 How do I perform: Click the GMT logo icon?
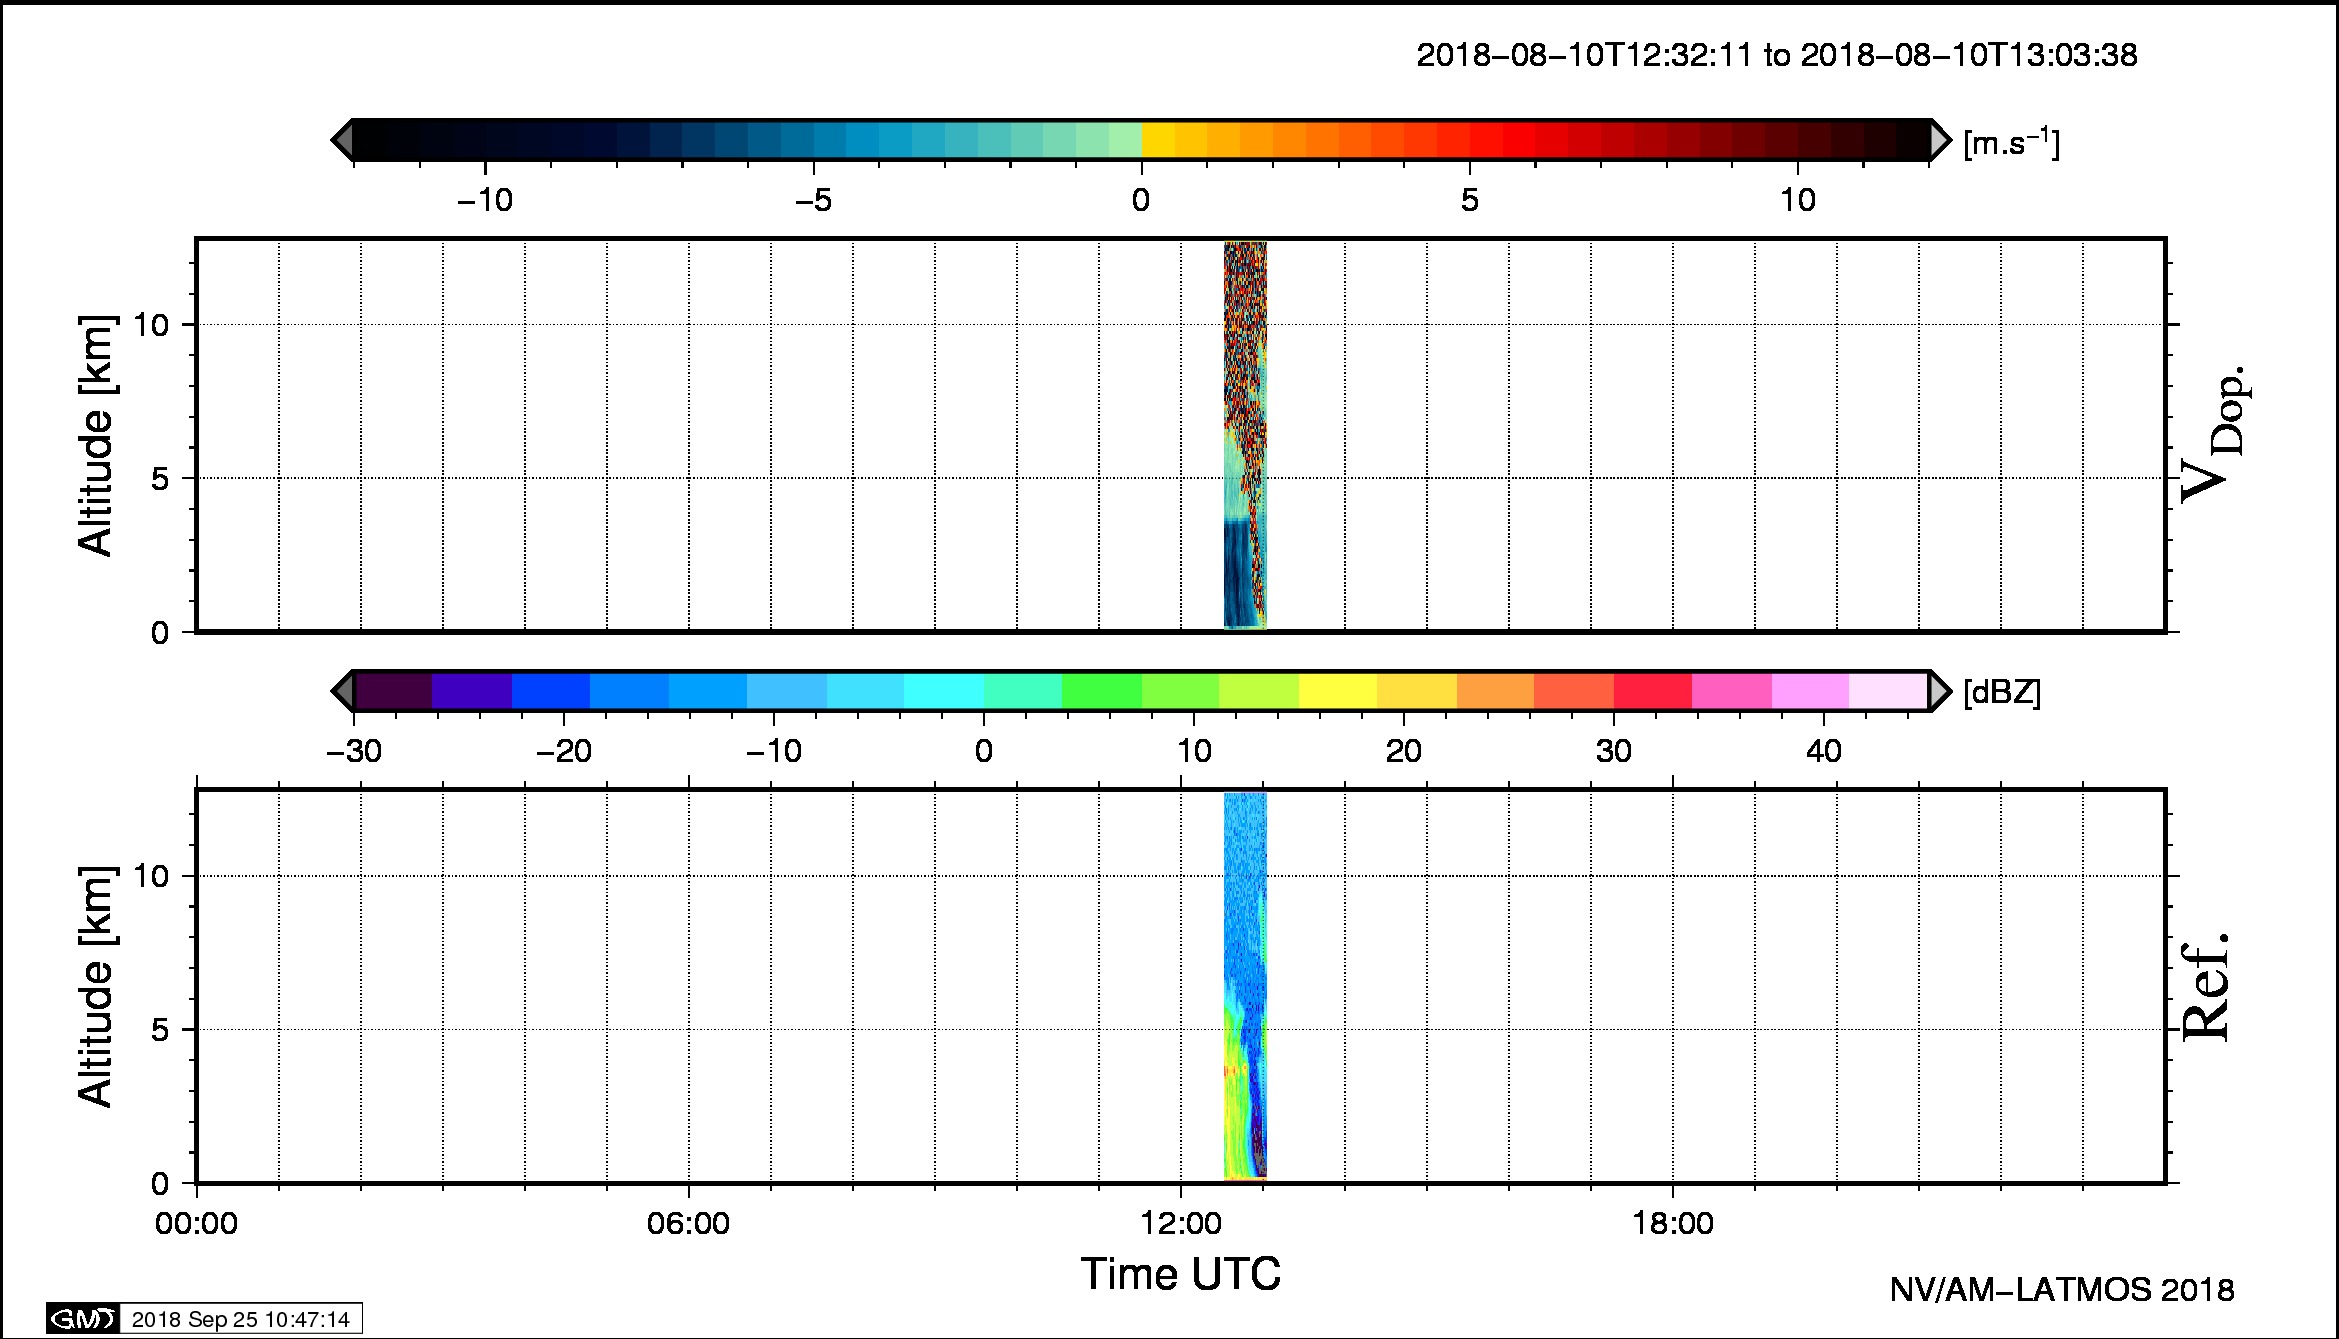(83, 1319)
